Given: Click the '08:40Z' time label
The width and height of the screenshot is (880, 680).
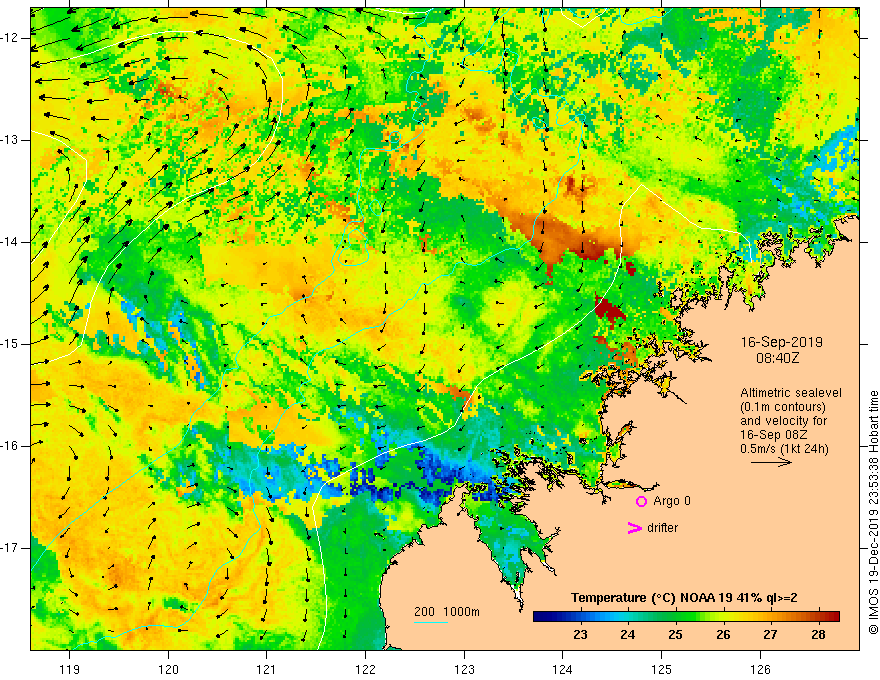Looking at the screenshot, I should tap(777, 357).
